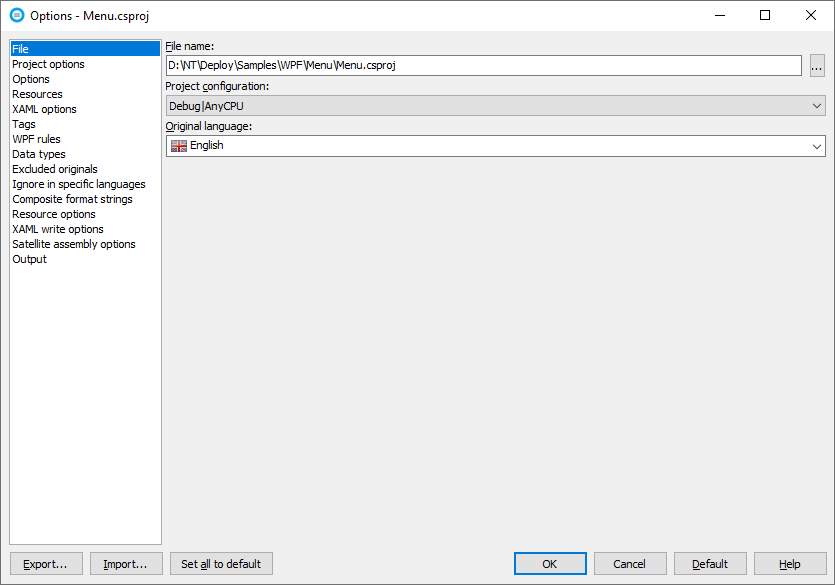Expand Project configuration dropdown
Image resolution: width=835 pixels, height=585 pixels.
496,105
